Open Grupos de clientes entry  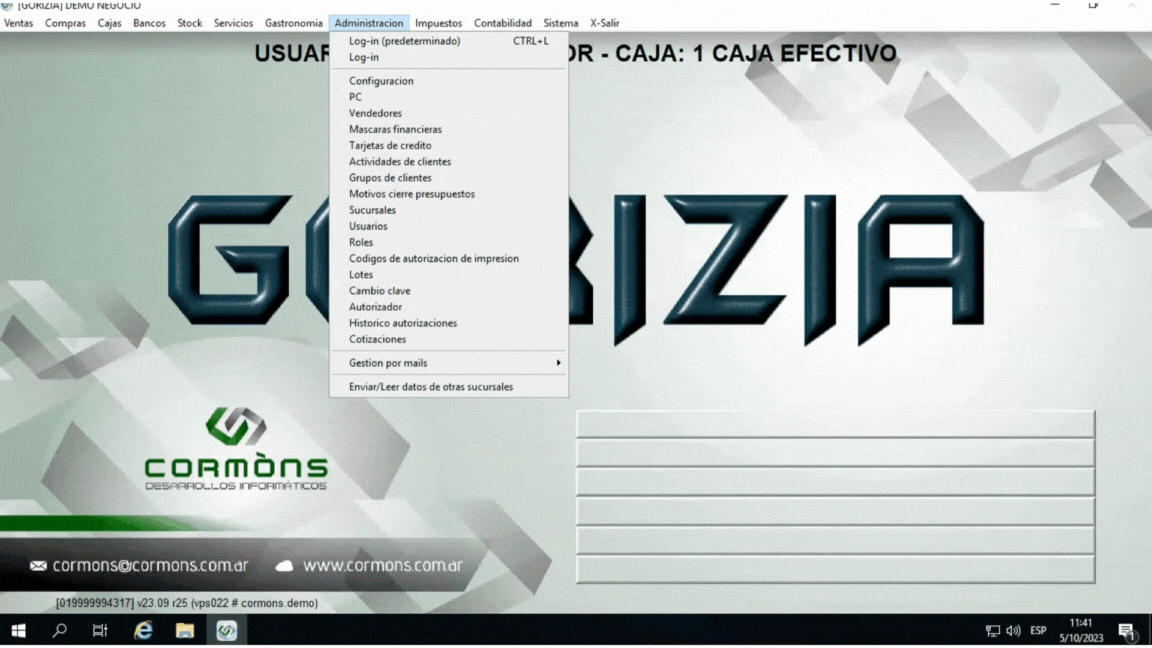(x=449, y=178)
